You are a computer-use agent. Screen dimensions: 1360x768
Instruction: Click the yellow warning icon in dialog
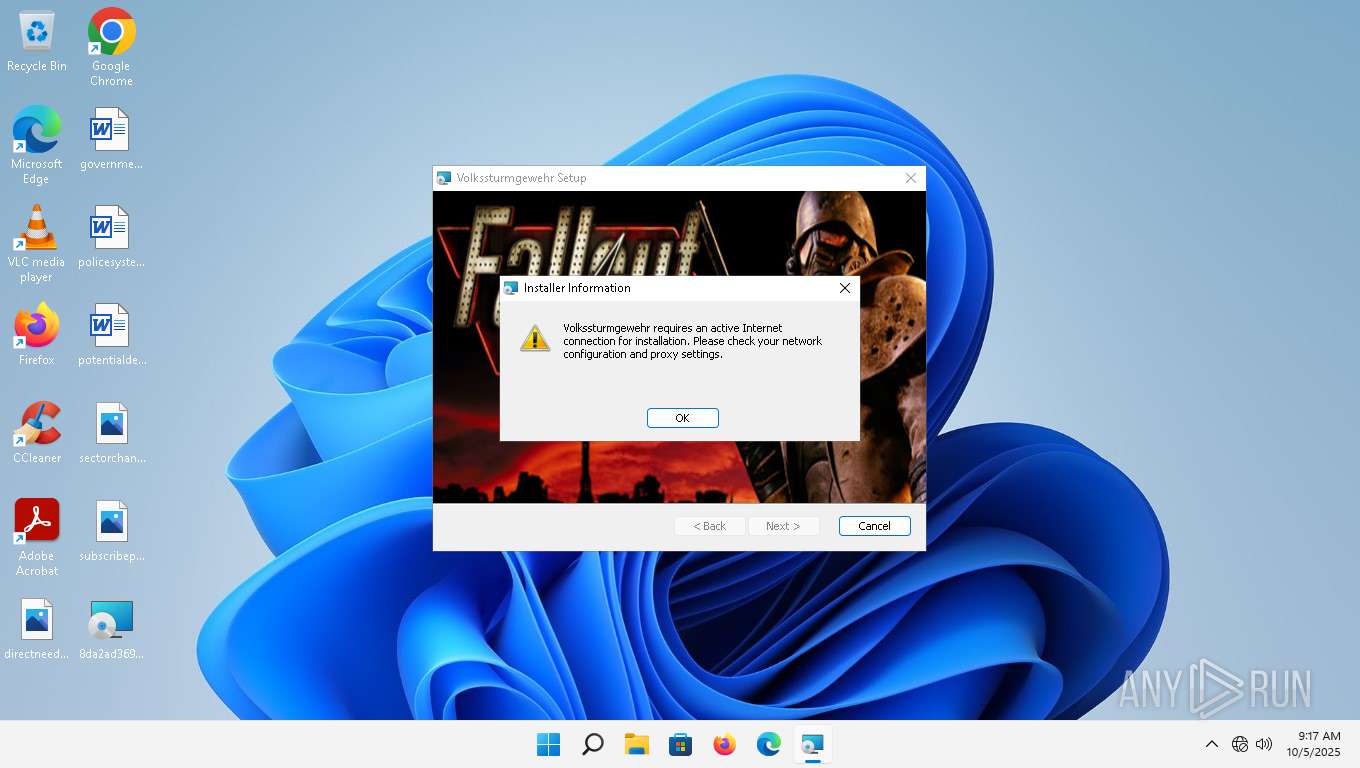(x=536, y=338)
